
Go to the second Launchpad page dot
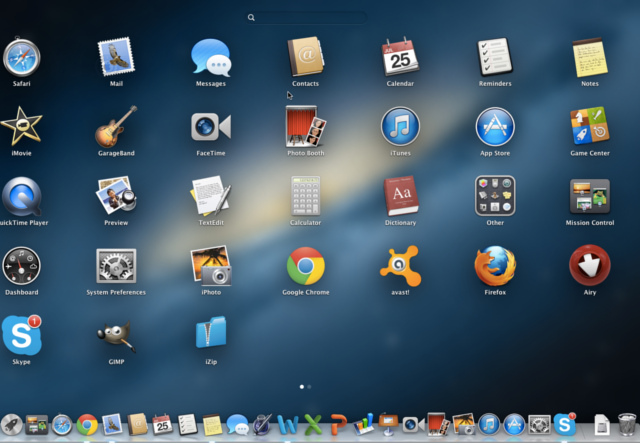click(309, 386)
